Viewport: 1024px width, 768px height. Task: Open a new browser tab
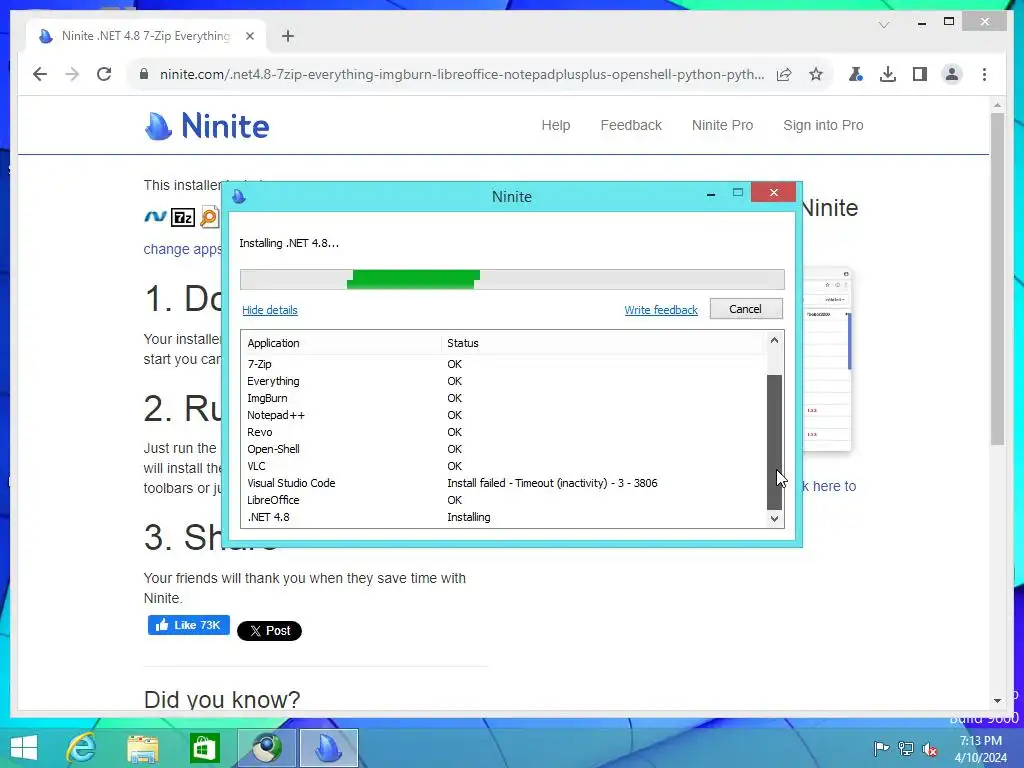tap(288, 36)
